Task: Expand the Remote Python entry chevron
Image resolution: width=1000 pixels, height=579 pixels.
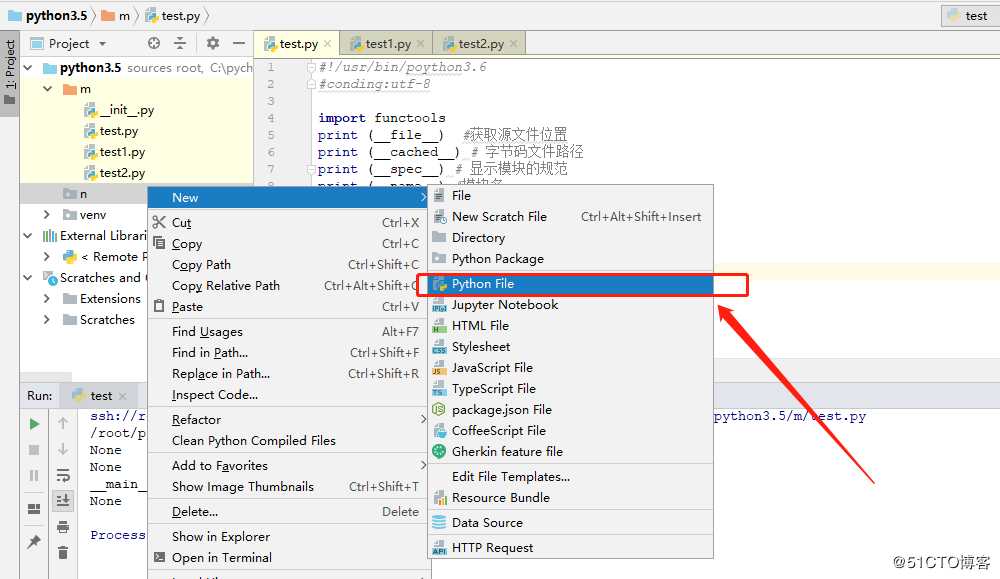Action: [x=47, y=256]
